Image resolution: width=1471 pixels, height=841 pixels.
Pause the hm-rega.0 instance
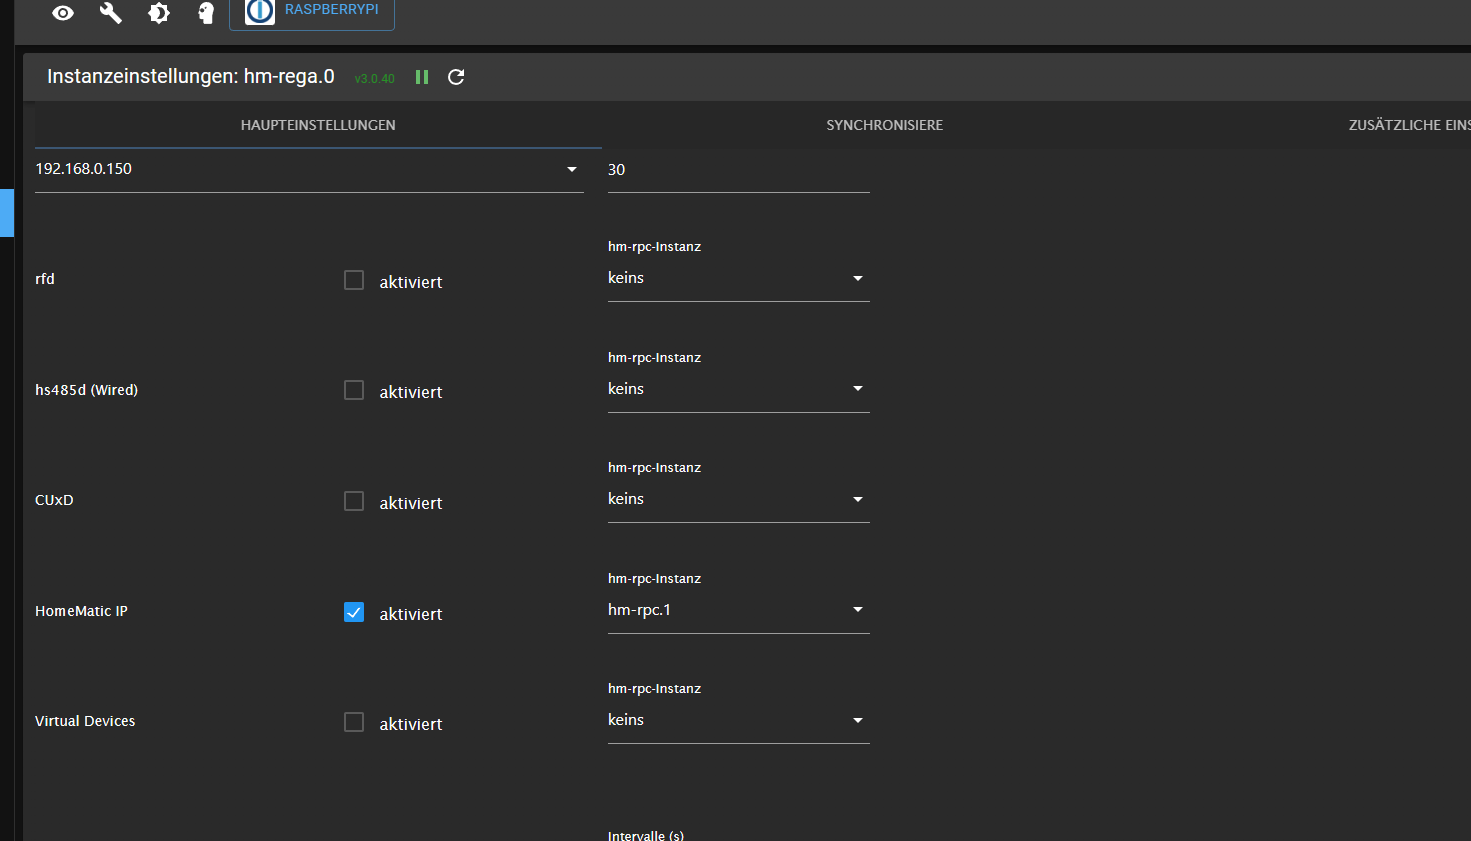click(422, 77)
